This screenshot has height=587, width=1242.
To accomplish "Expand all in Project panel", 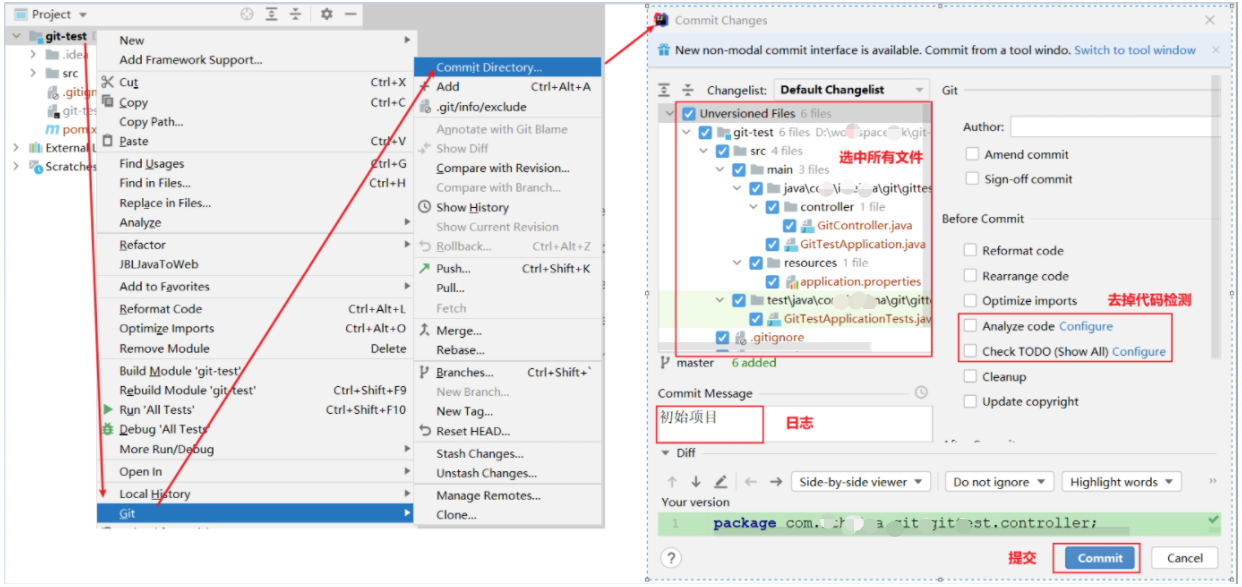I will click(x=272, y=14).
